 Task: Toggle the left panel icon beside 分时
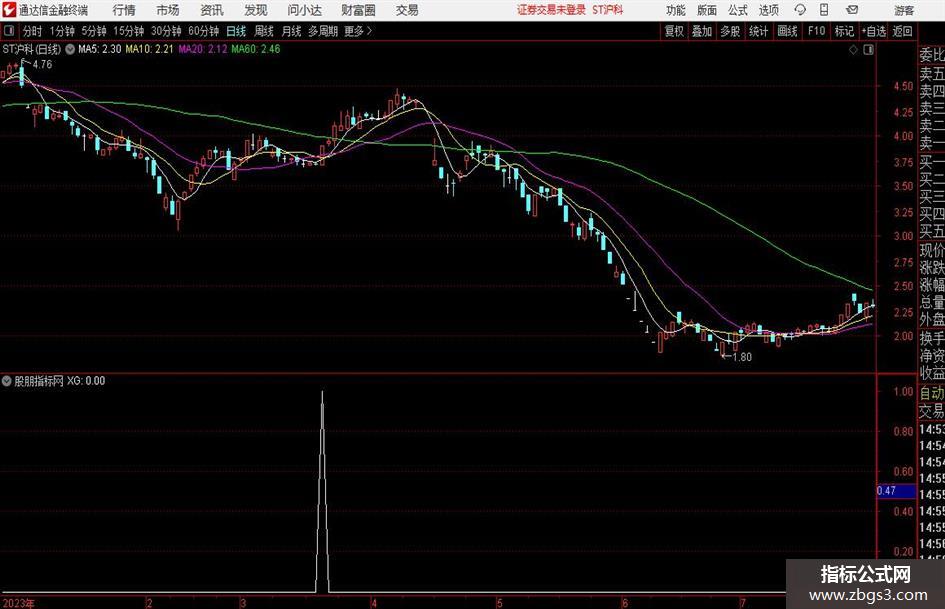coord(8,31)
